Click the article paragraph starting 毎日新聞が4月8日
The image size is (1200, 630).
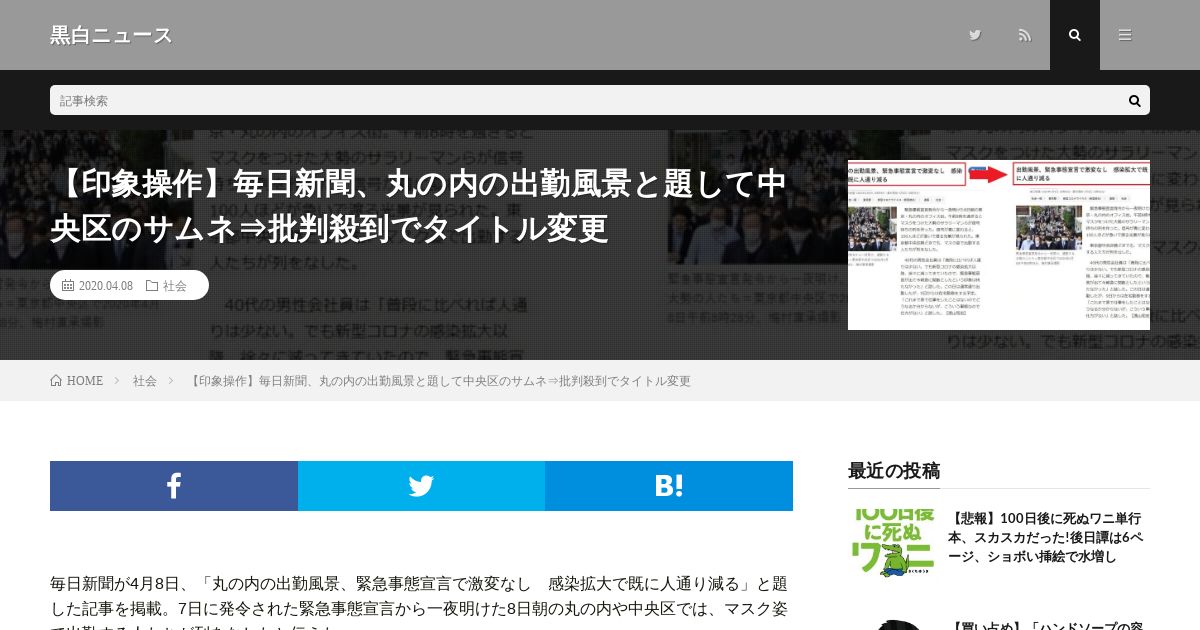point(421,600)
